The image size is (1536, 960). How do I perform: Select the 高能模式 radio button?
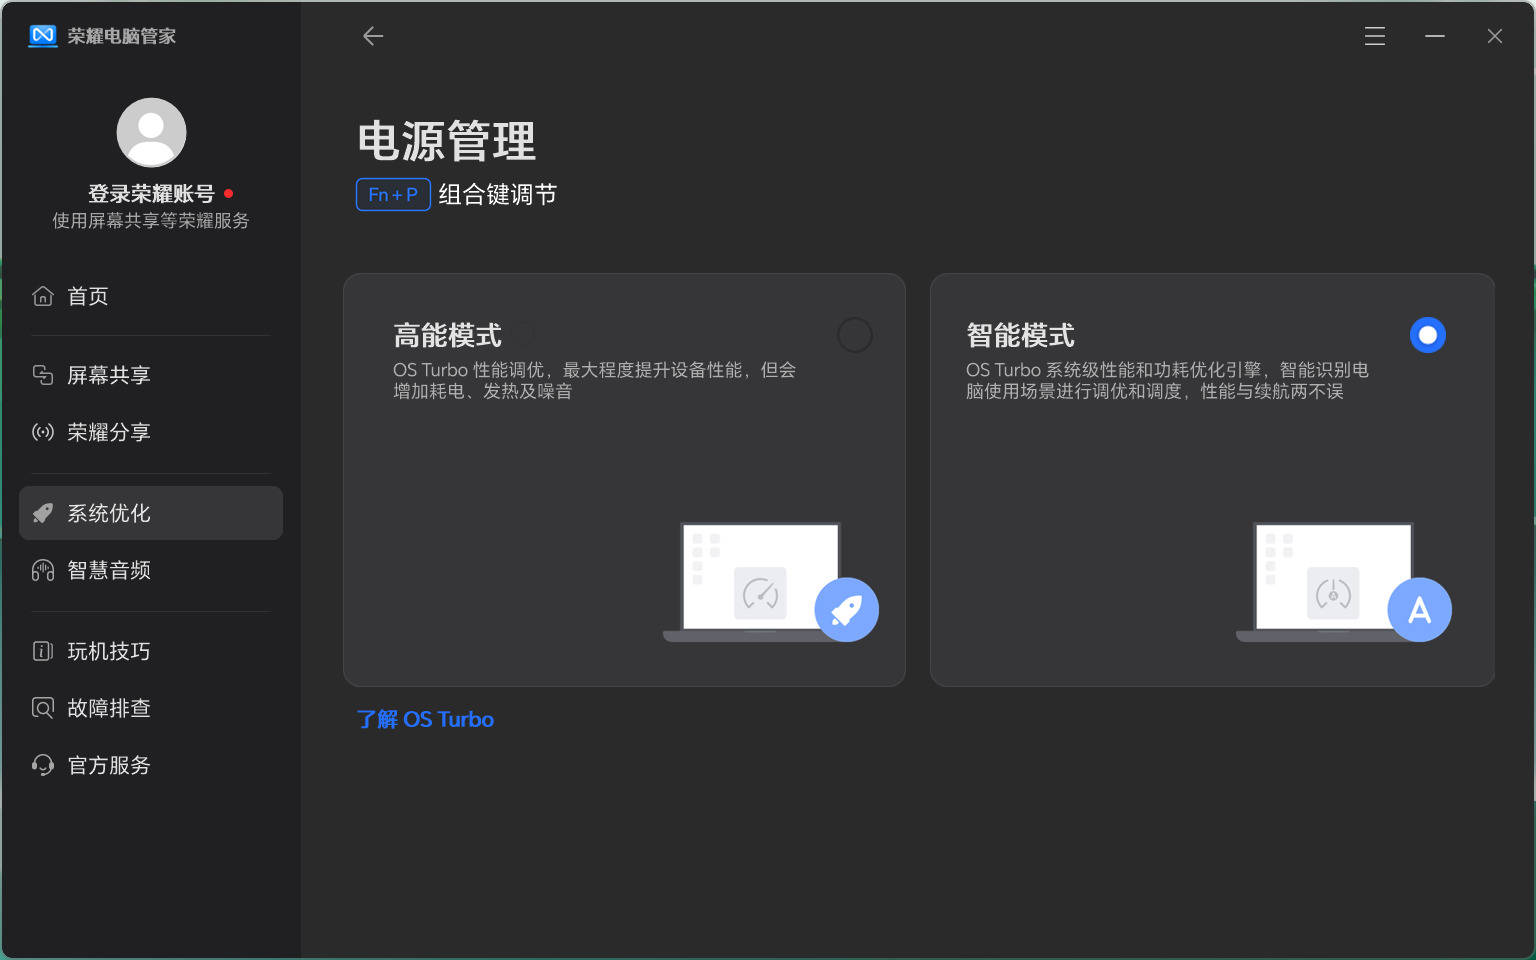(x=855, y=335)
